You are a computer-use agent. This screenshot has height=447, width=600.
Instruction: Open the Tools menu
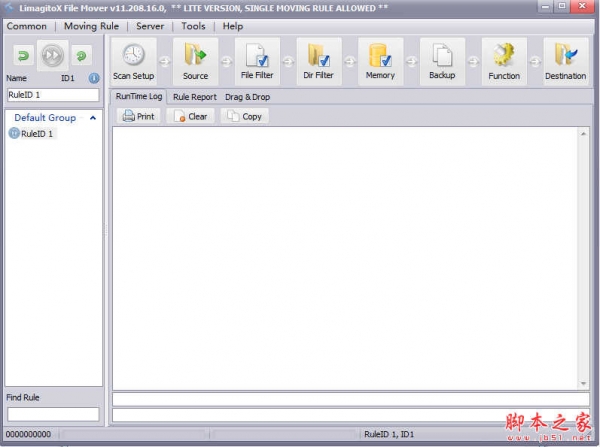click(193, 26)
